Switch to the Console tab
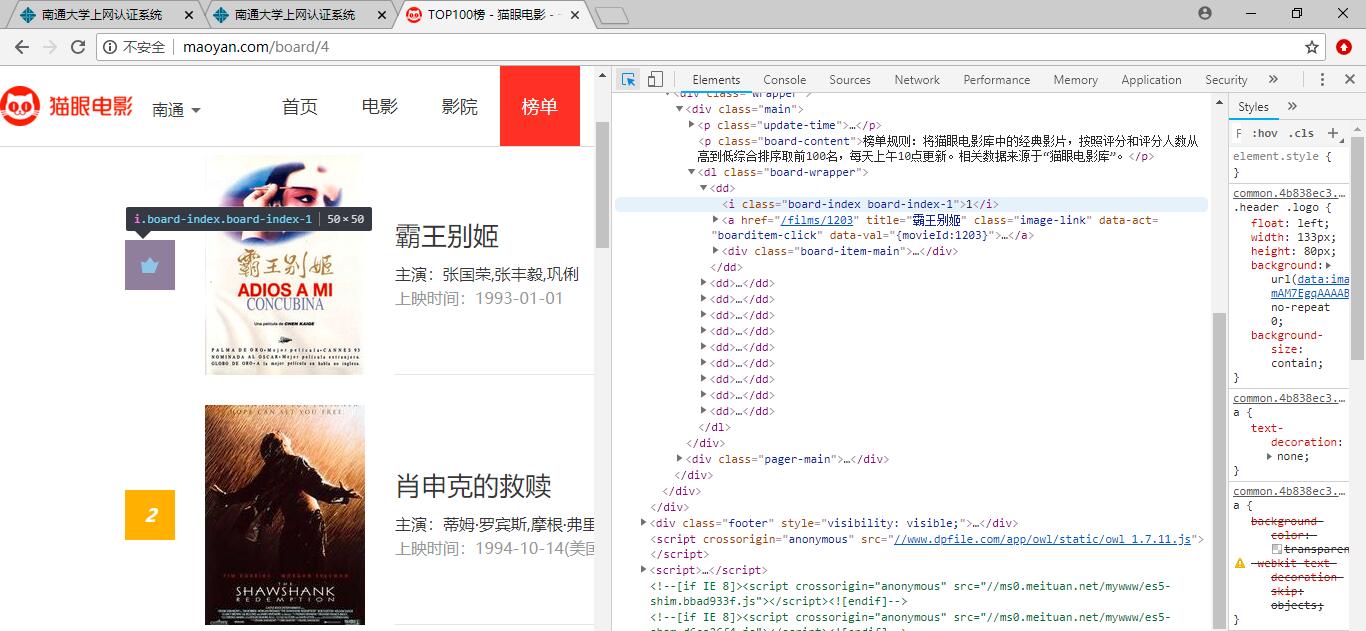Screen dimensions: 1366x631 pyautogui.click(x=785, y=80)
